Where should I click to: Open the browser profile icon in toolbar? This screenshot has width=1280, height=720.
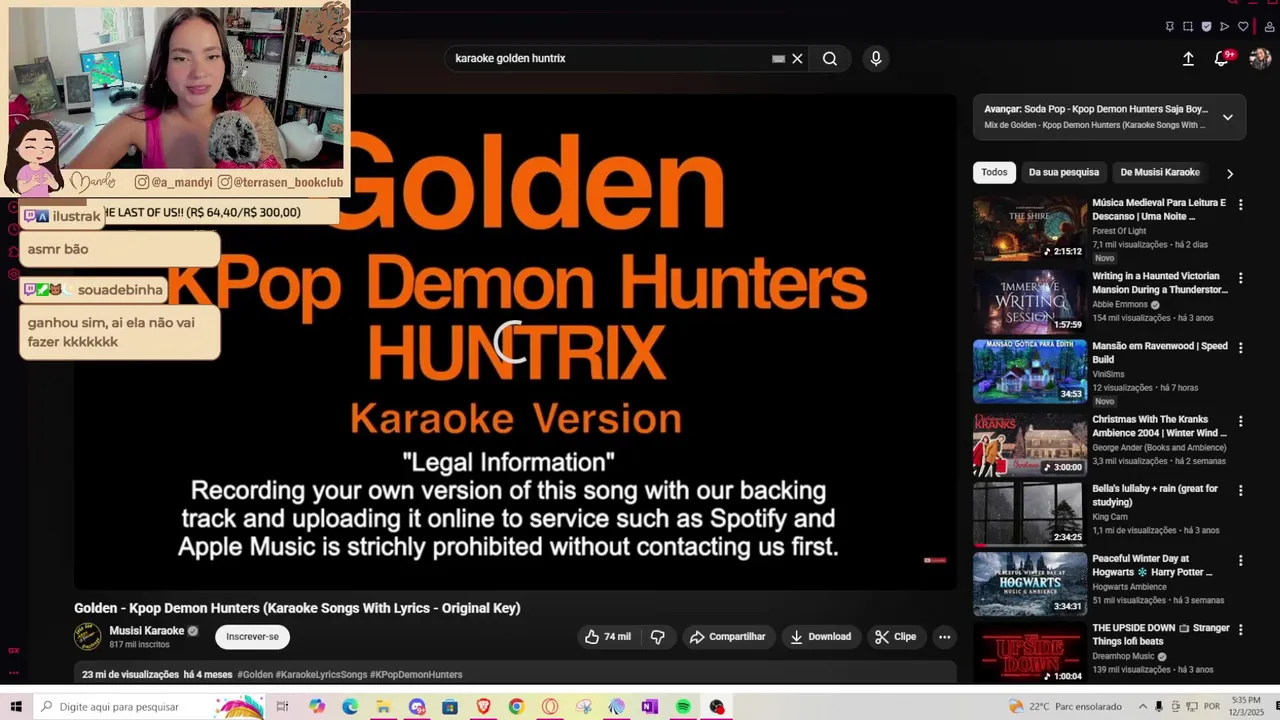[1269, 26]
